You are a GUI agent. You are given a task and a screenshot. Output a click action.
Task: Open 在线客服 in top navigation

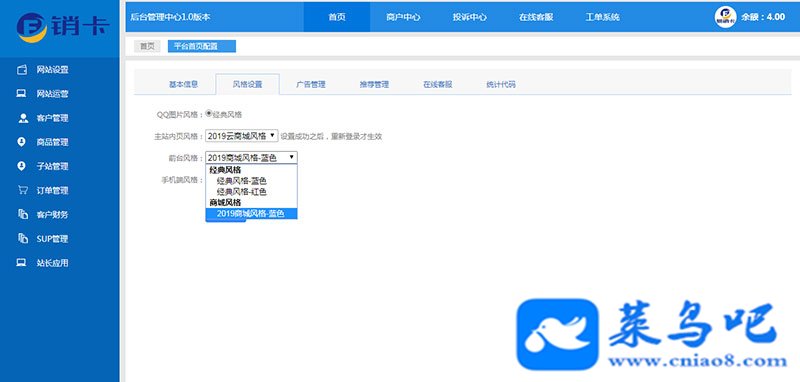click(536, 17)
